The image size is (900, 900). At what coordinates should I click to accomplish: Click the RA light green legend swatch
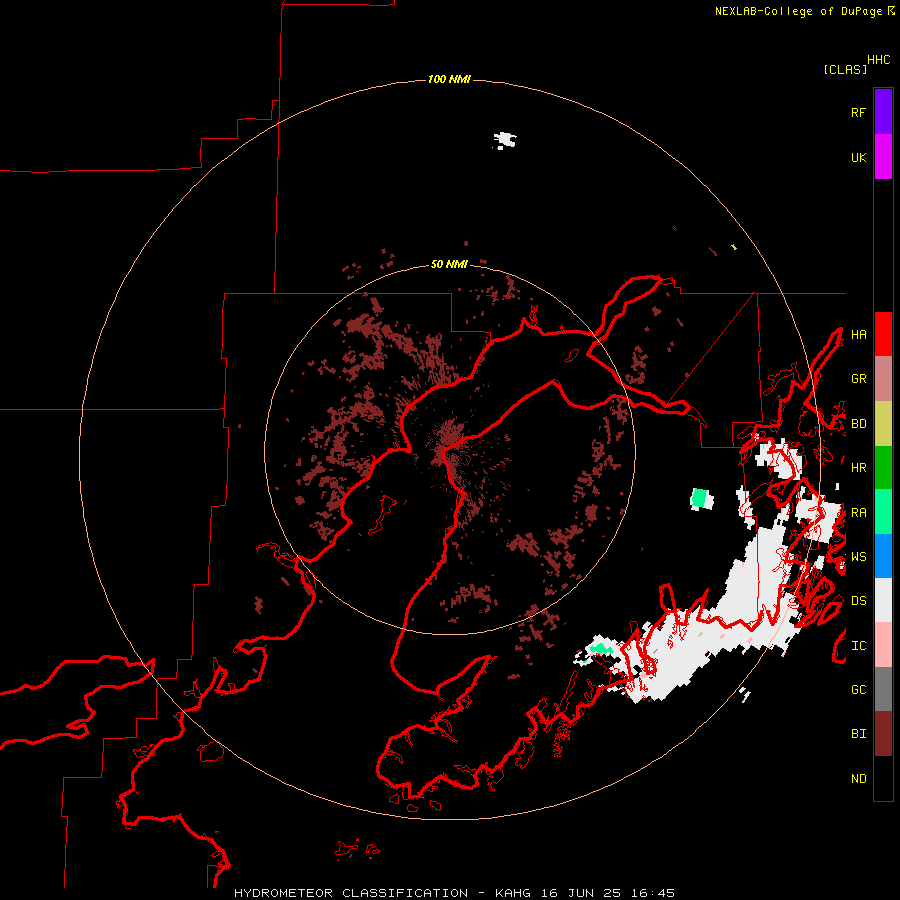click(x=883, y=512)
